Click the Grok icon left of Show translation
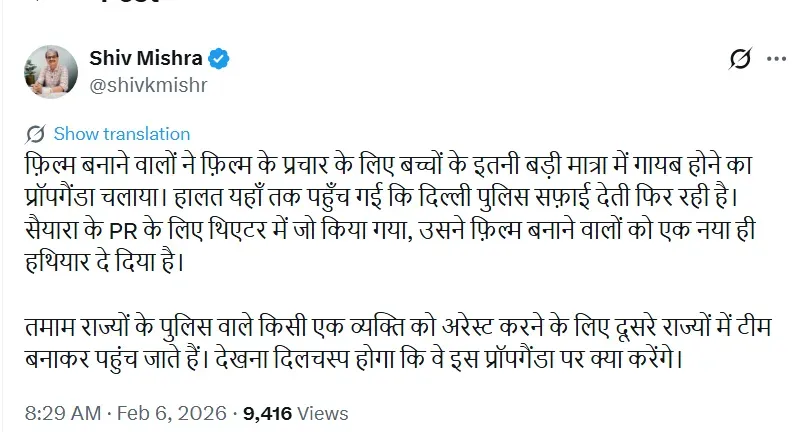The image size is (807, 432). (35, 133)
